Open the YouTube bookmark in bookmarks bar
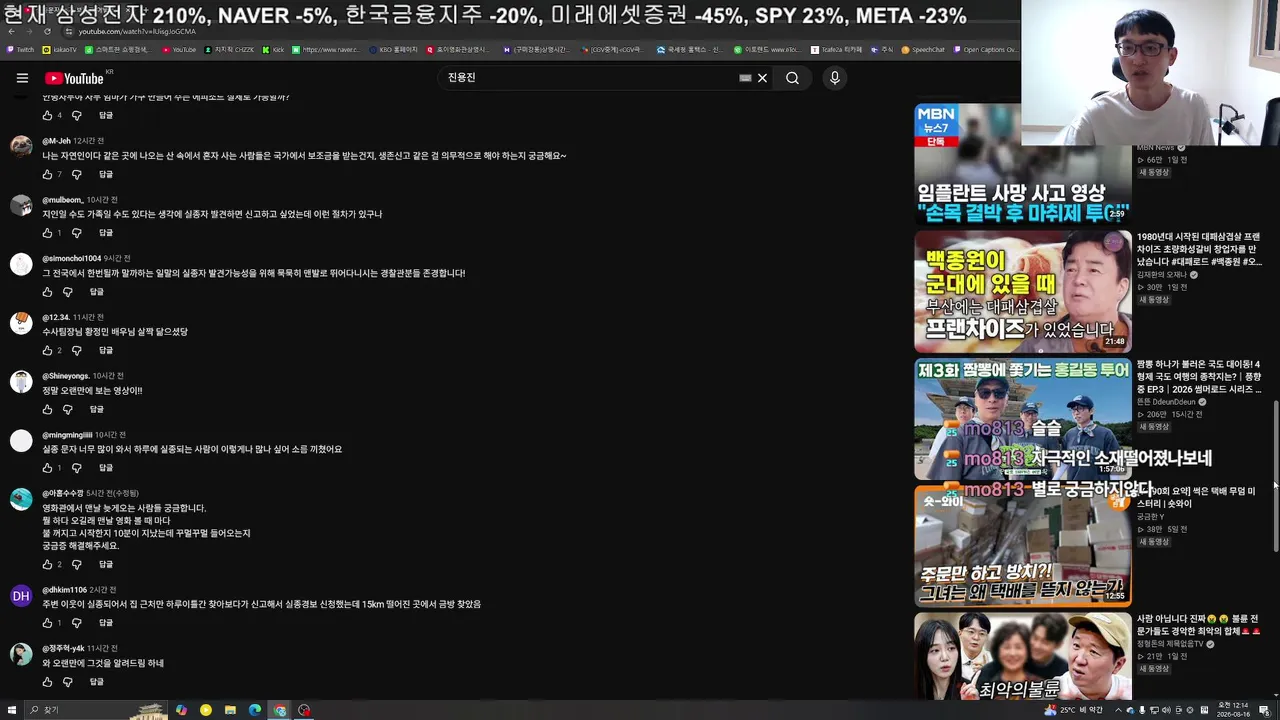 pos(179,49)
